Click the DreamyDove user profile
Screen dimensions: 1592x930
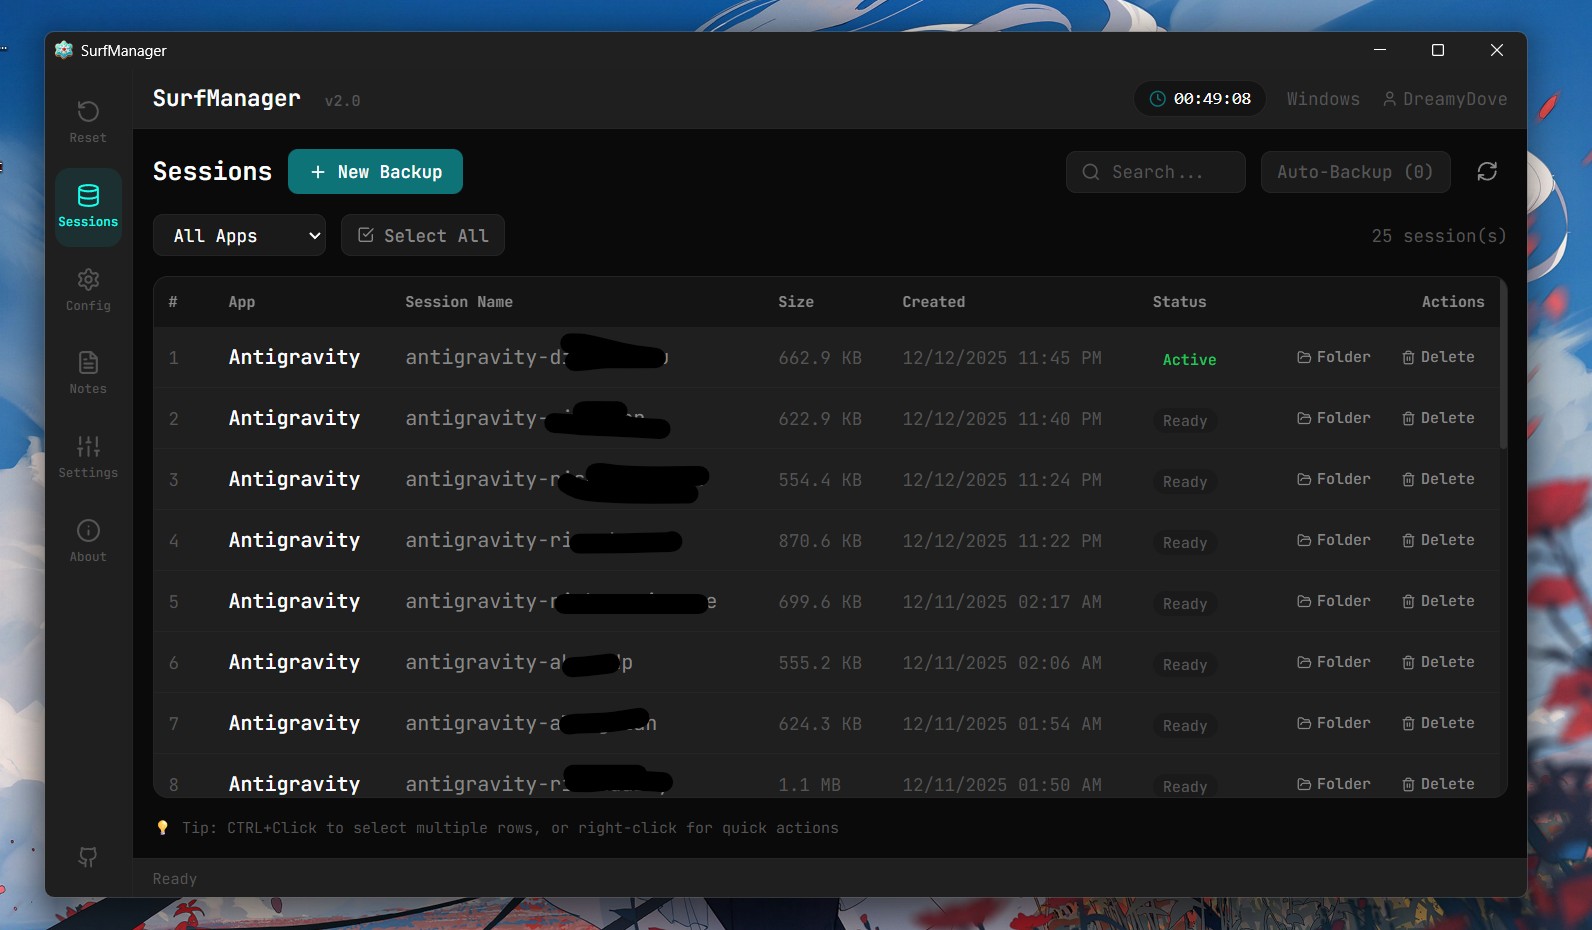coord(1445,99)
